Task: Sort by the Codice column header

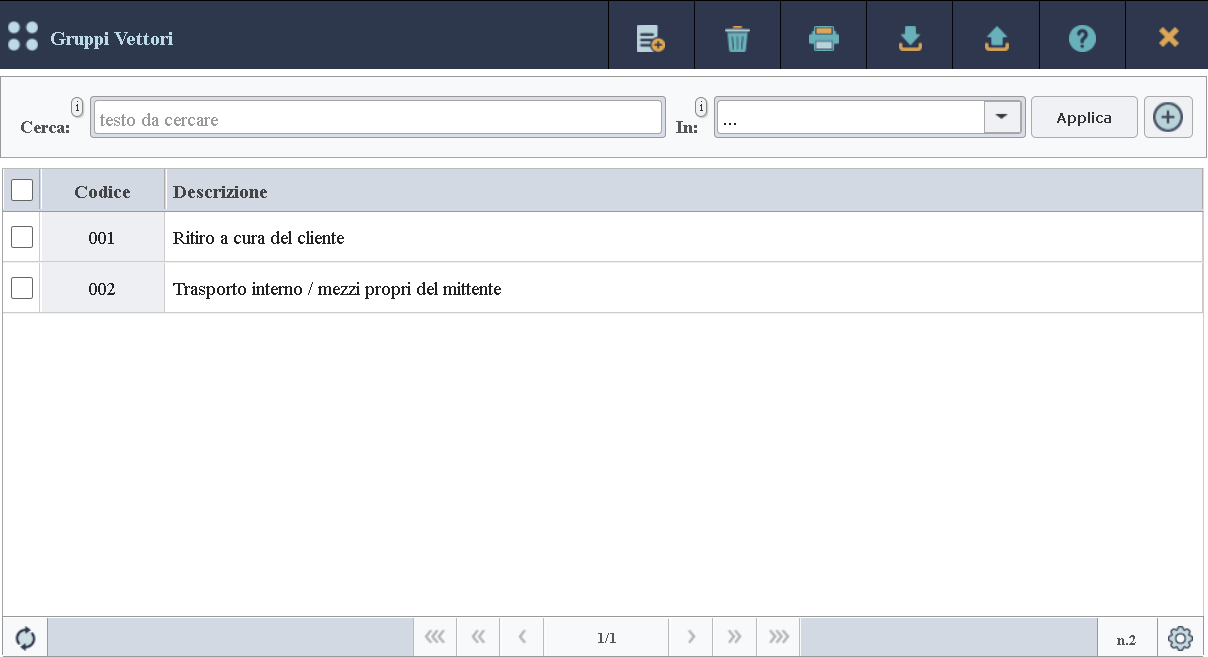Action: [x=102, y=191]
